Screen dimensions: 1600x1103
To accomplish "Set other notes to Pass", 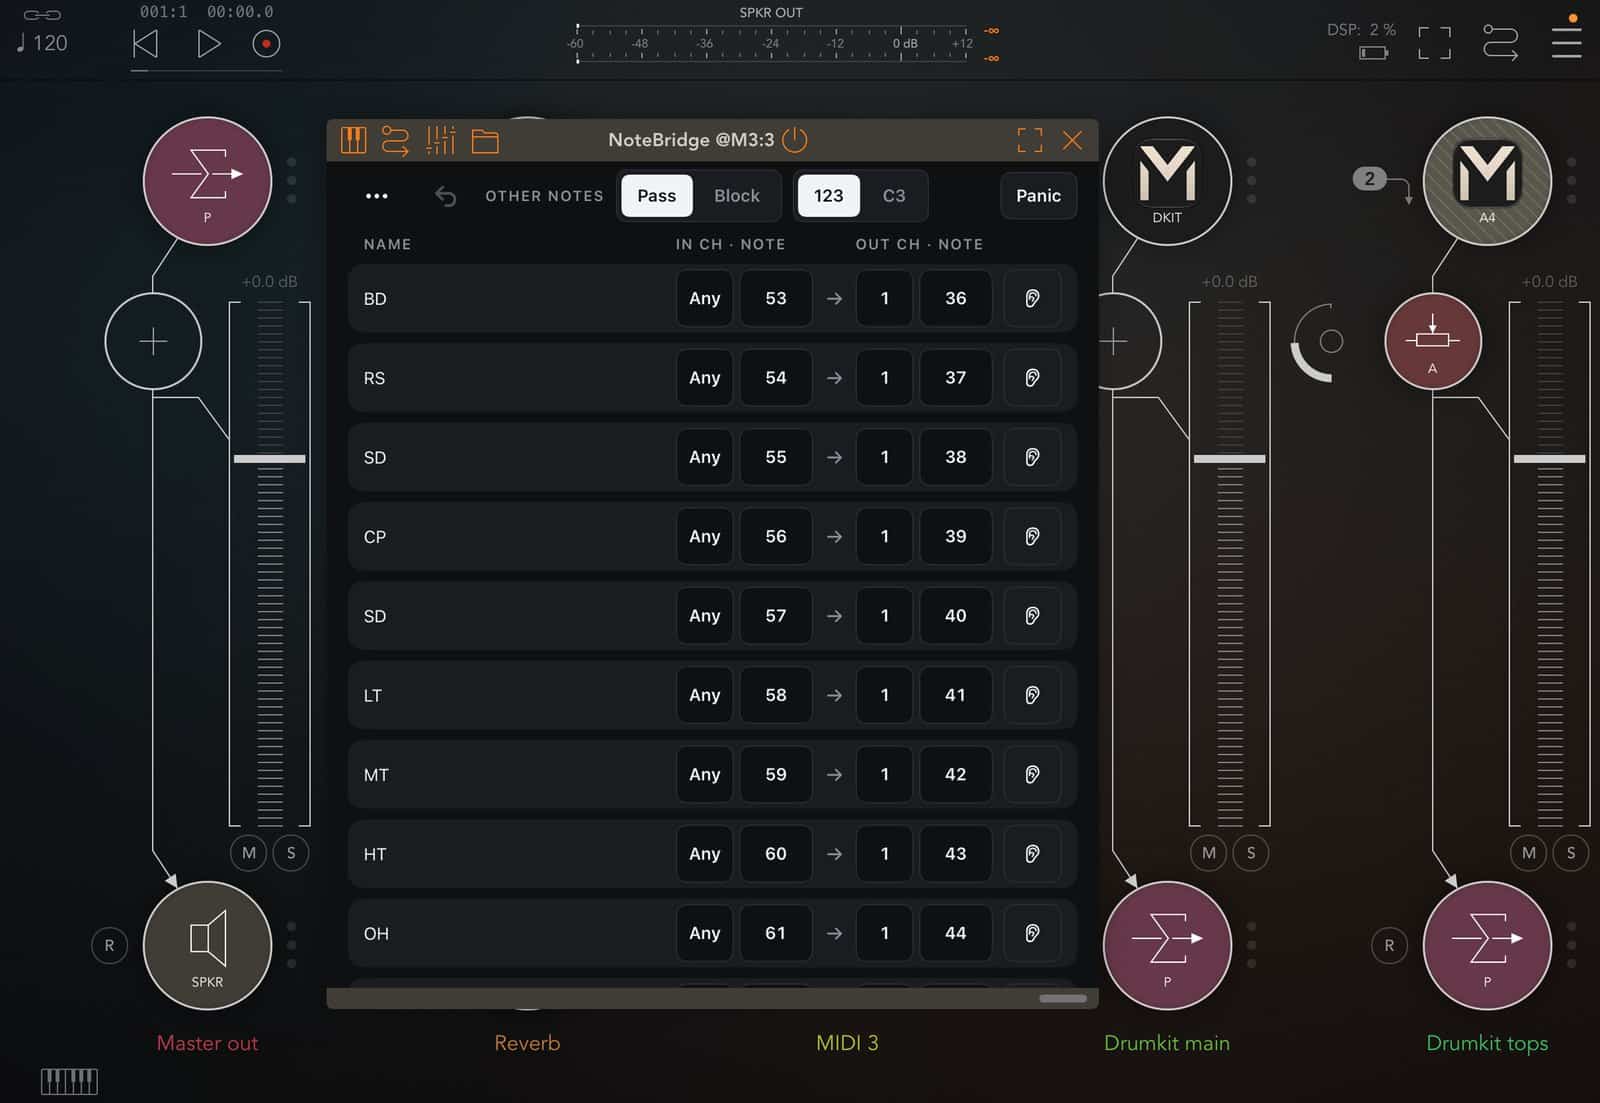I will click(657, 196).
